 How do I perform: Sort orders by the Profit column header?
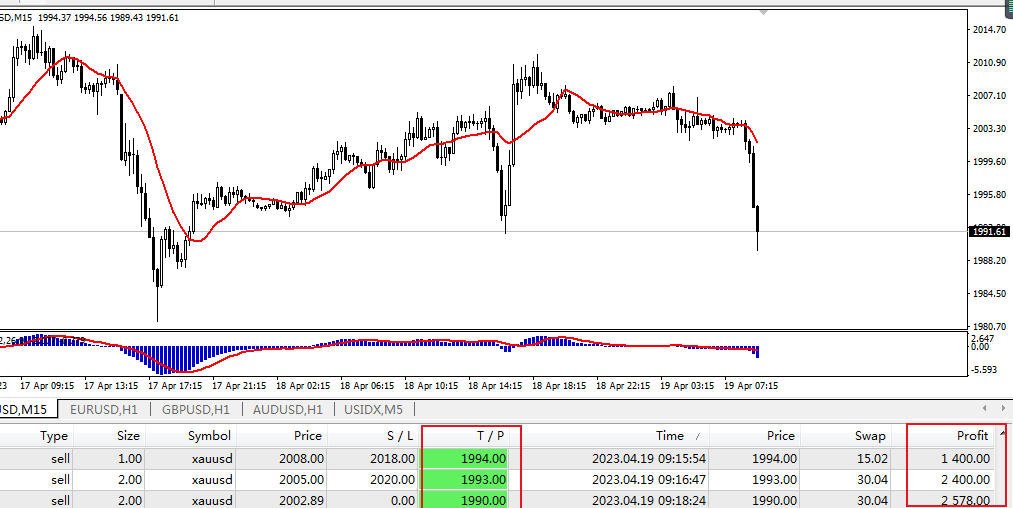click(972, 436)
